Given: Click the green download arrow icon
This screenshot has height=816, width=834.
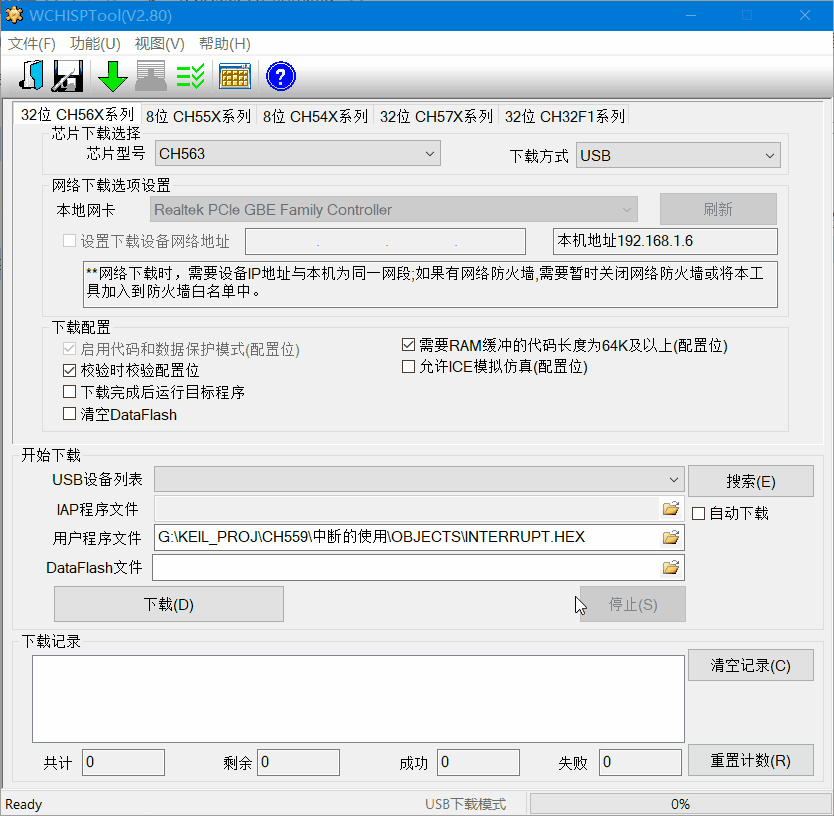Looking at the screenshot, I should [113, 76].
